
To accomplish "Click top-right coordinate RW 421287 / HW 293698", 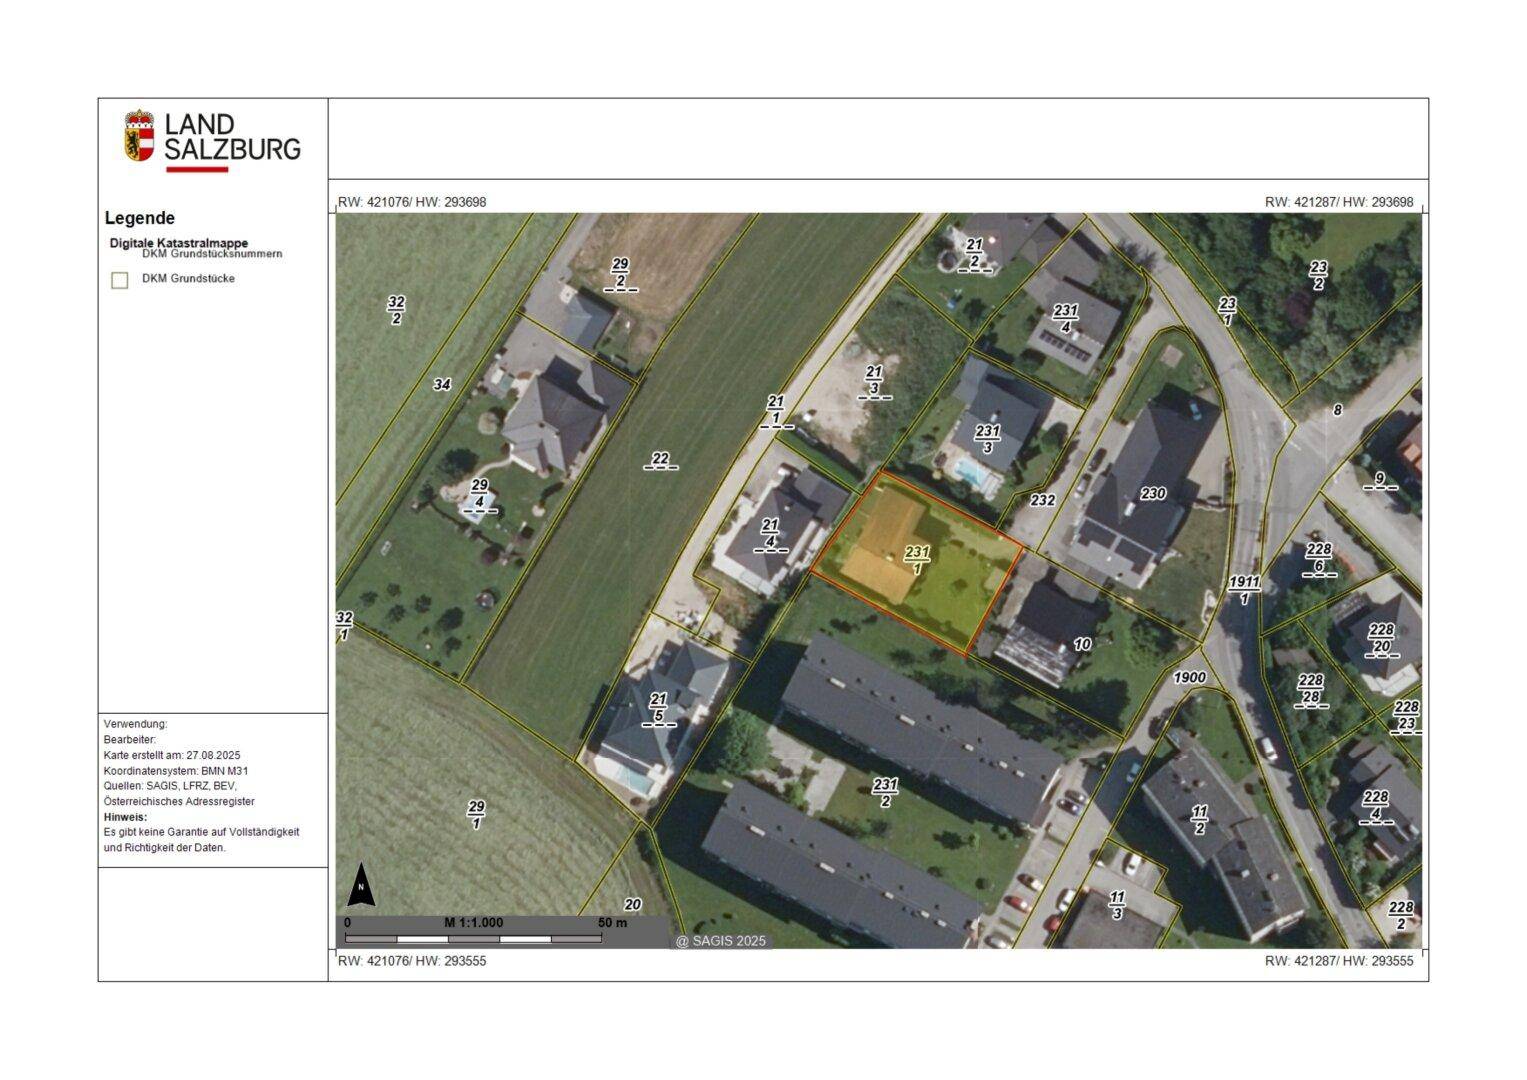I will click(x=1339, y=202).
